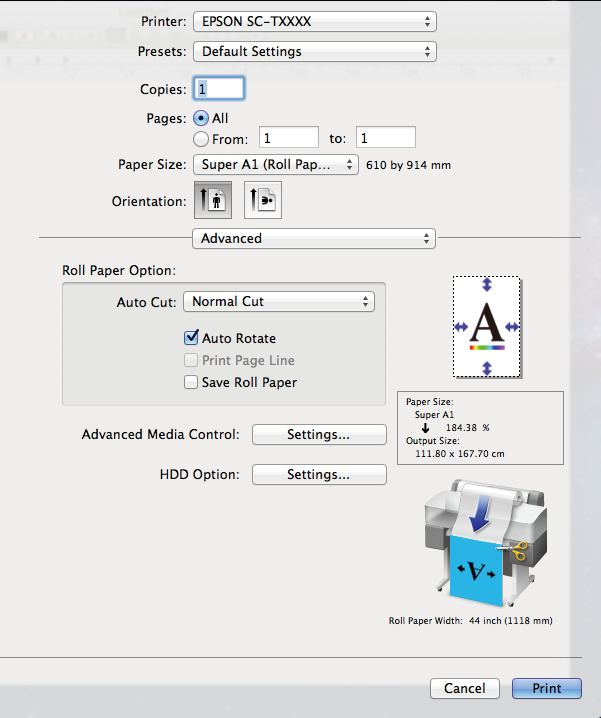Click the Roll Paper Option label
601x718 pixels.
tap(119, 271)
